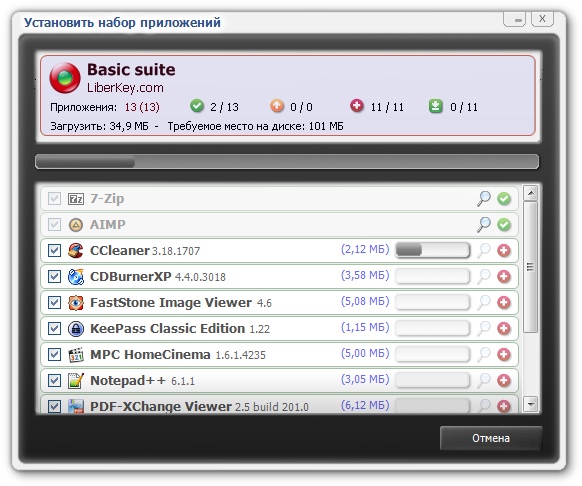Click the orange update arrow icon beside 0 / 0
The image size is (582, 486).
pyautogui.click(x=277, y=106)
